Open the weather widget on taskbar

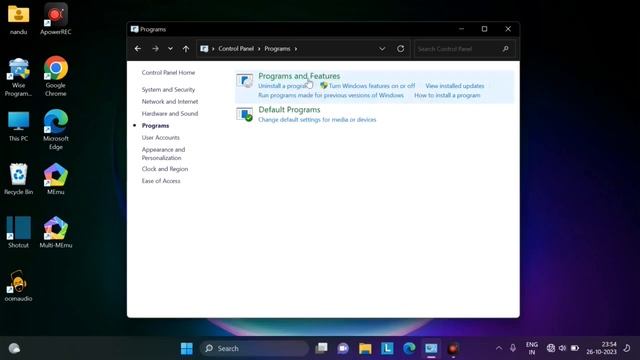14,348
